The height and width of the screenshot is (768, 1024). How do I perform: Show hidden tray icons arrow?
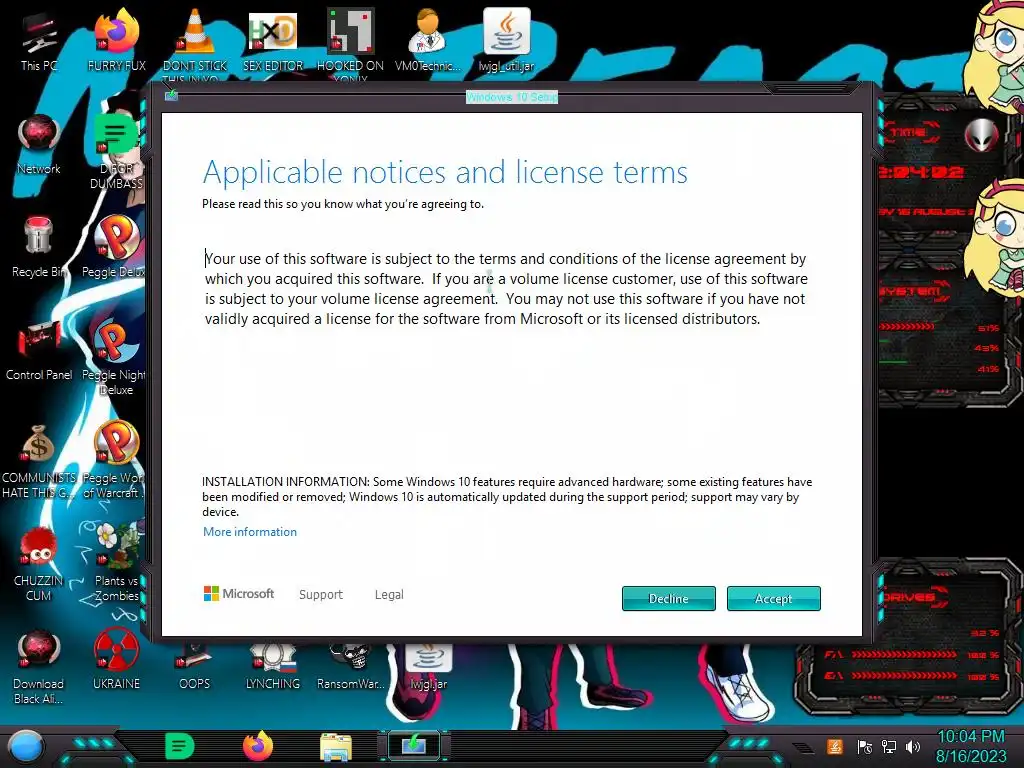[x=803, y=748]
